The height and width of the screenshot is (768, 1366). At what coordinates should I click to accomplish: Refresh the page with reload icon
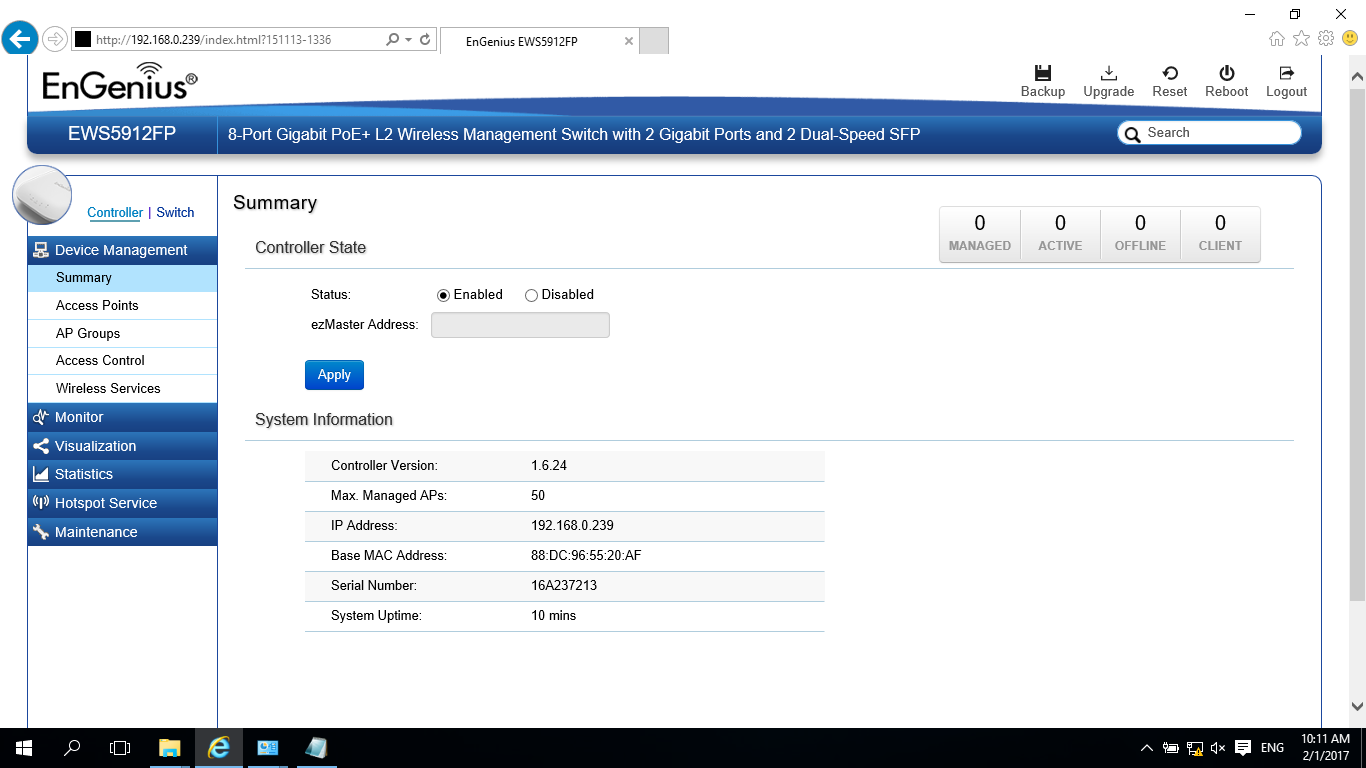click(x=425, y=40)
